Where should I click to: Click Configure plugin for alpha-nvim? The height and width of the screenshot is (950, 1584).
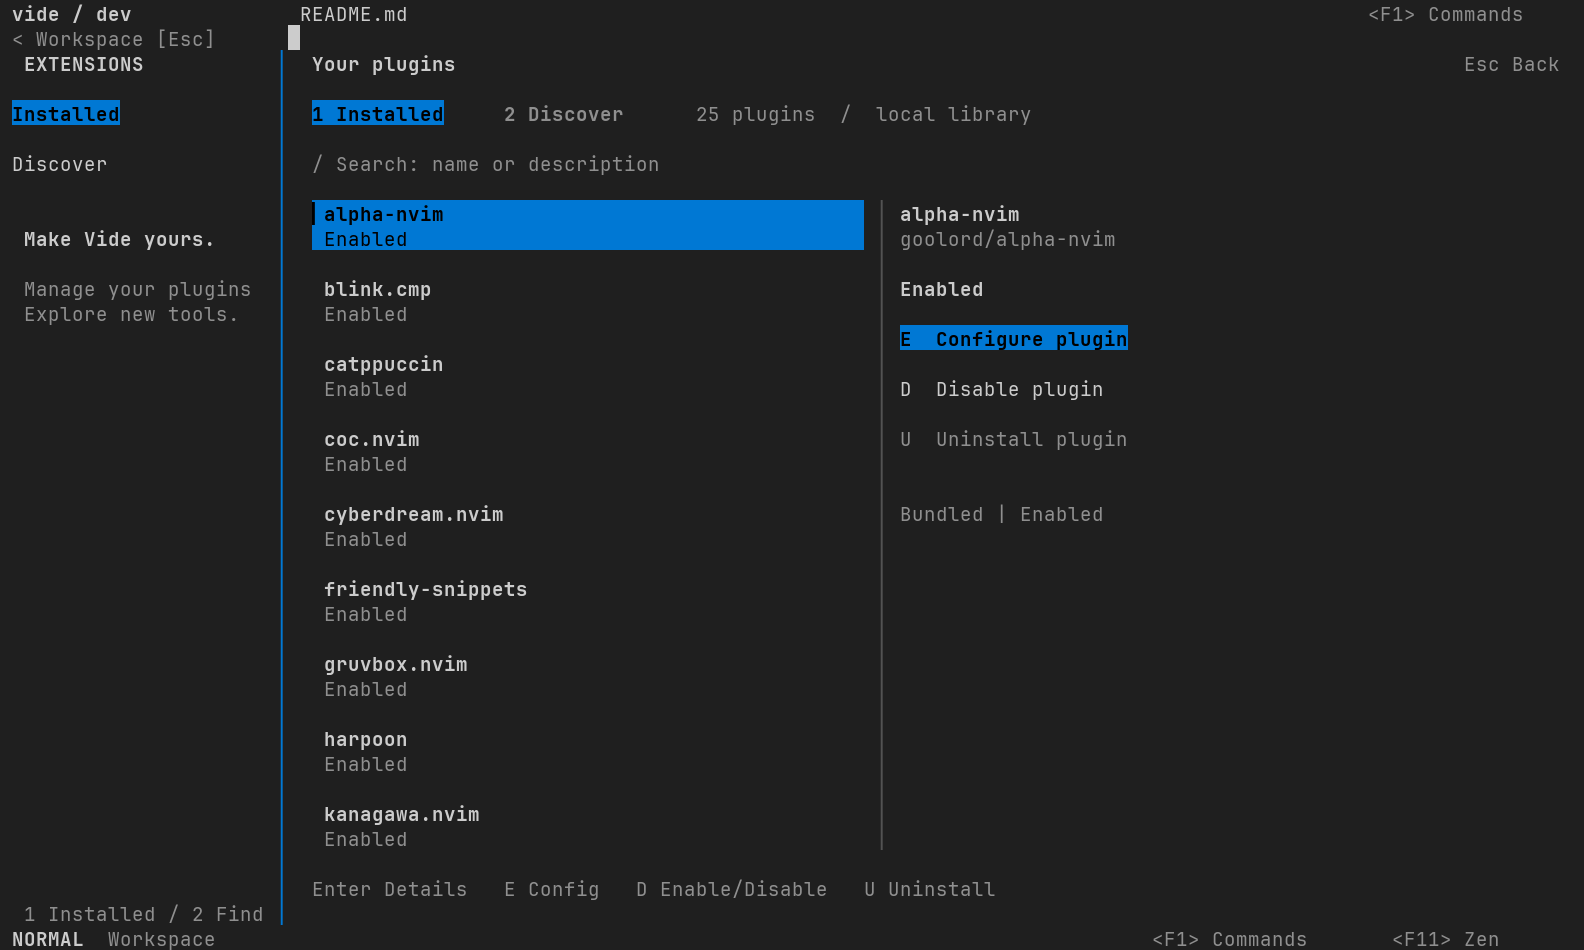pos(1014,339)
